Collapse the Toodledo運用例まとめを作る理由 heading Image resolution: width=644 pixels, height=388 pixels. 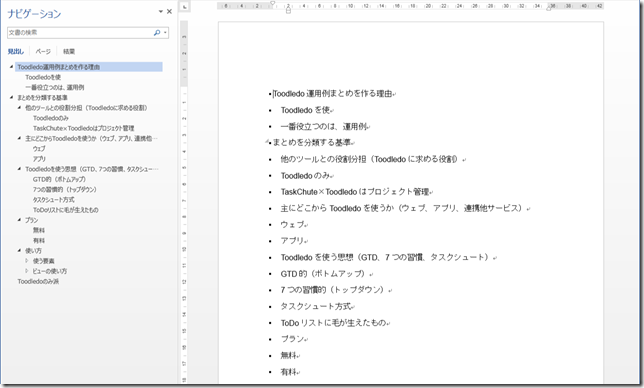[12, 67]
